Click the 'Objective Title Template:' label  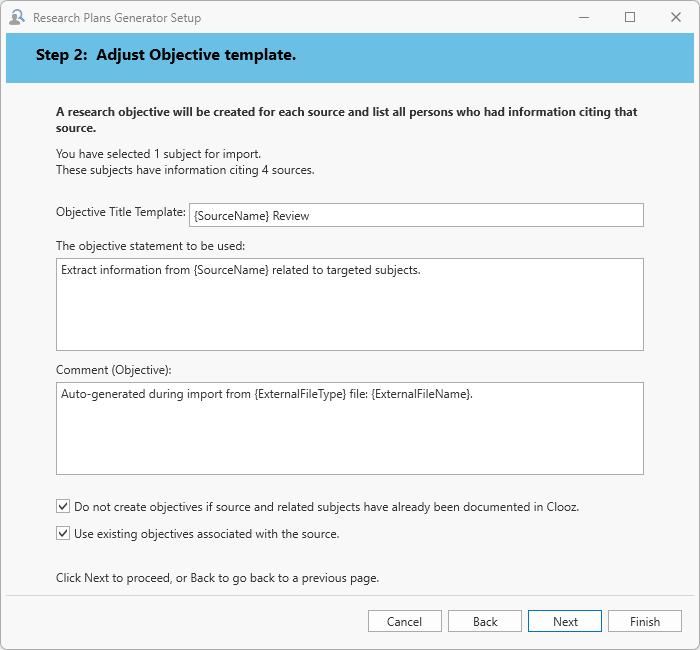click(x=121, y=212)
